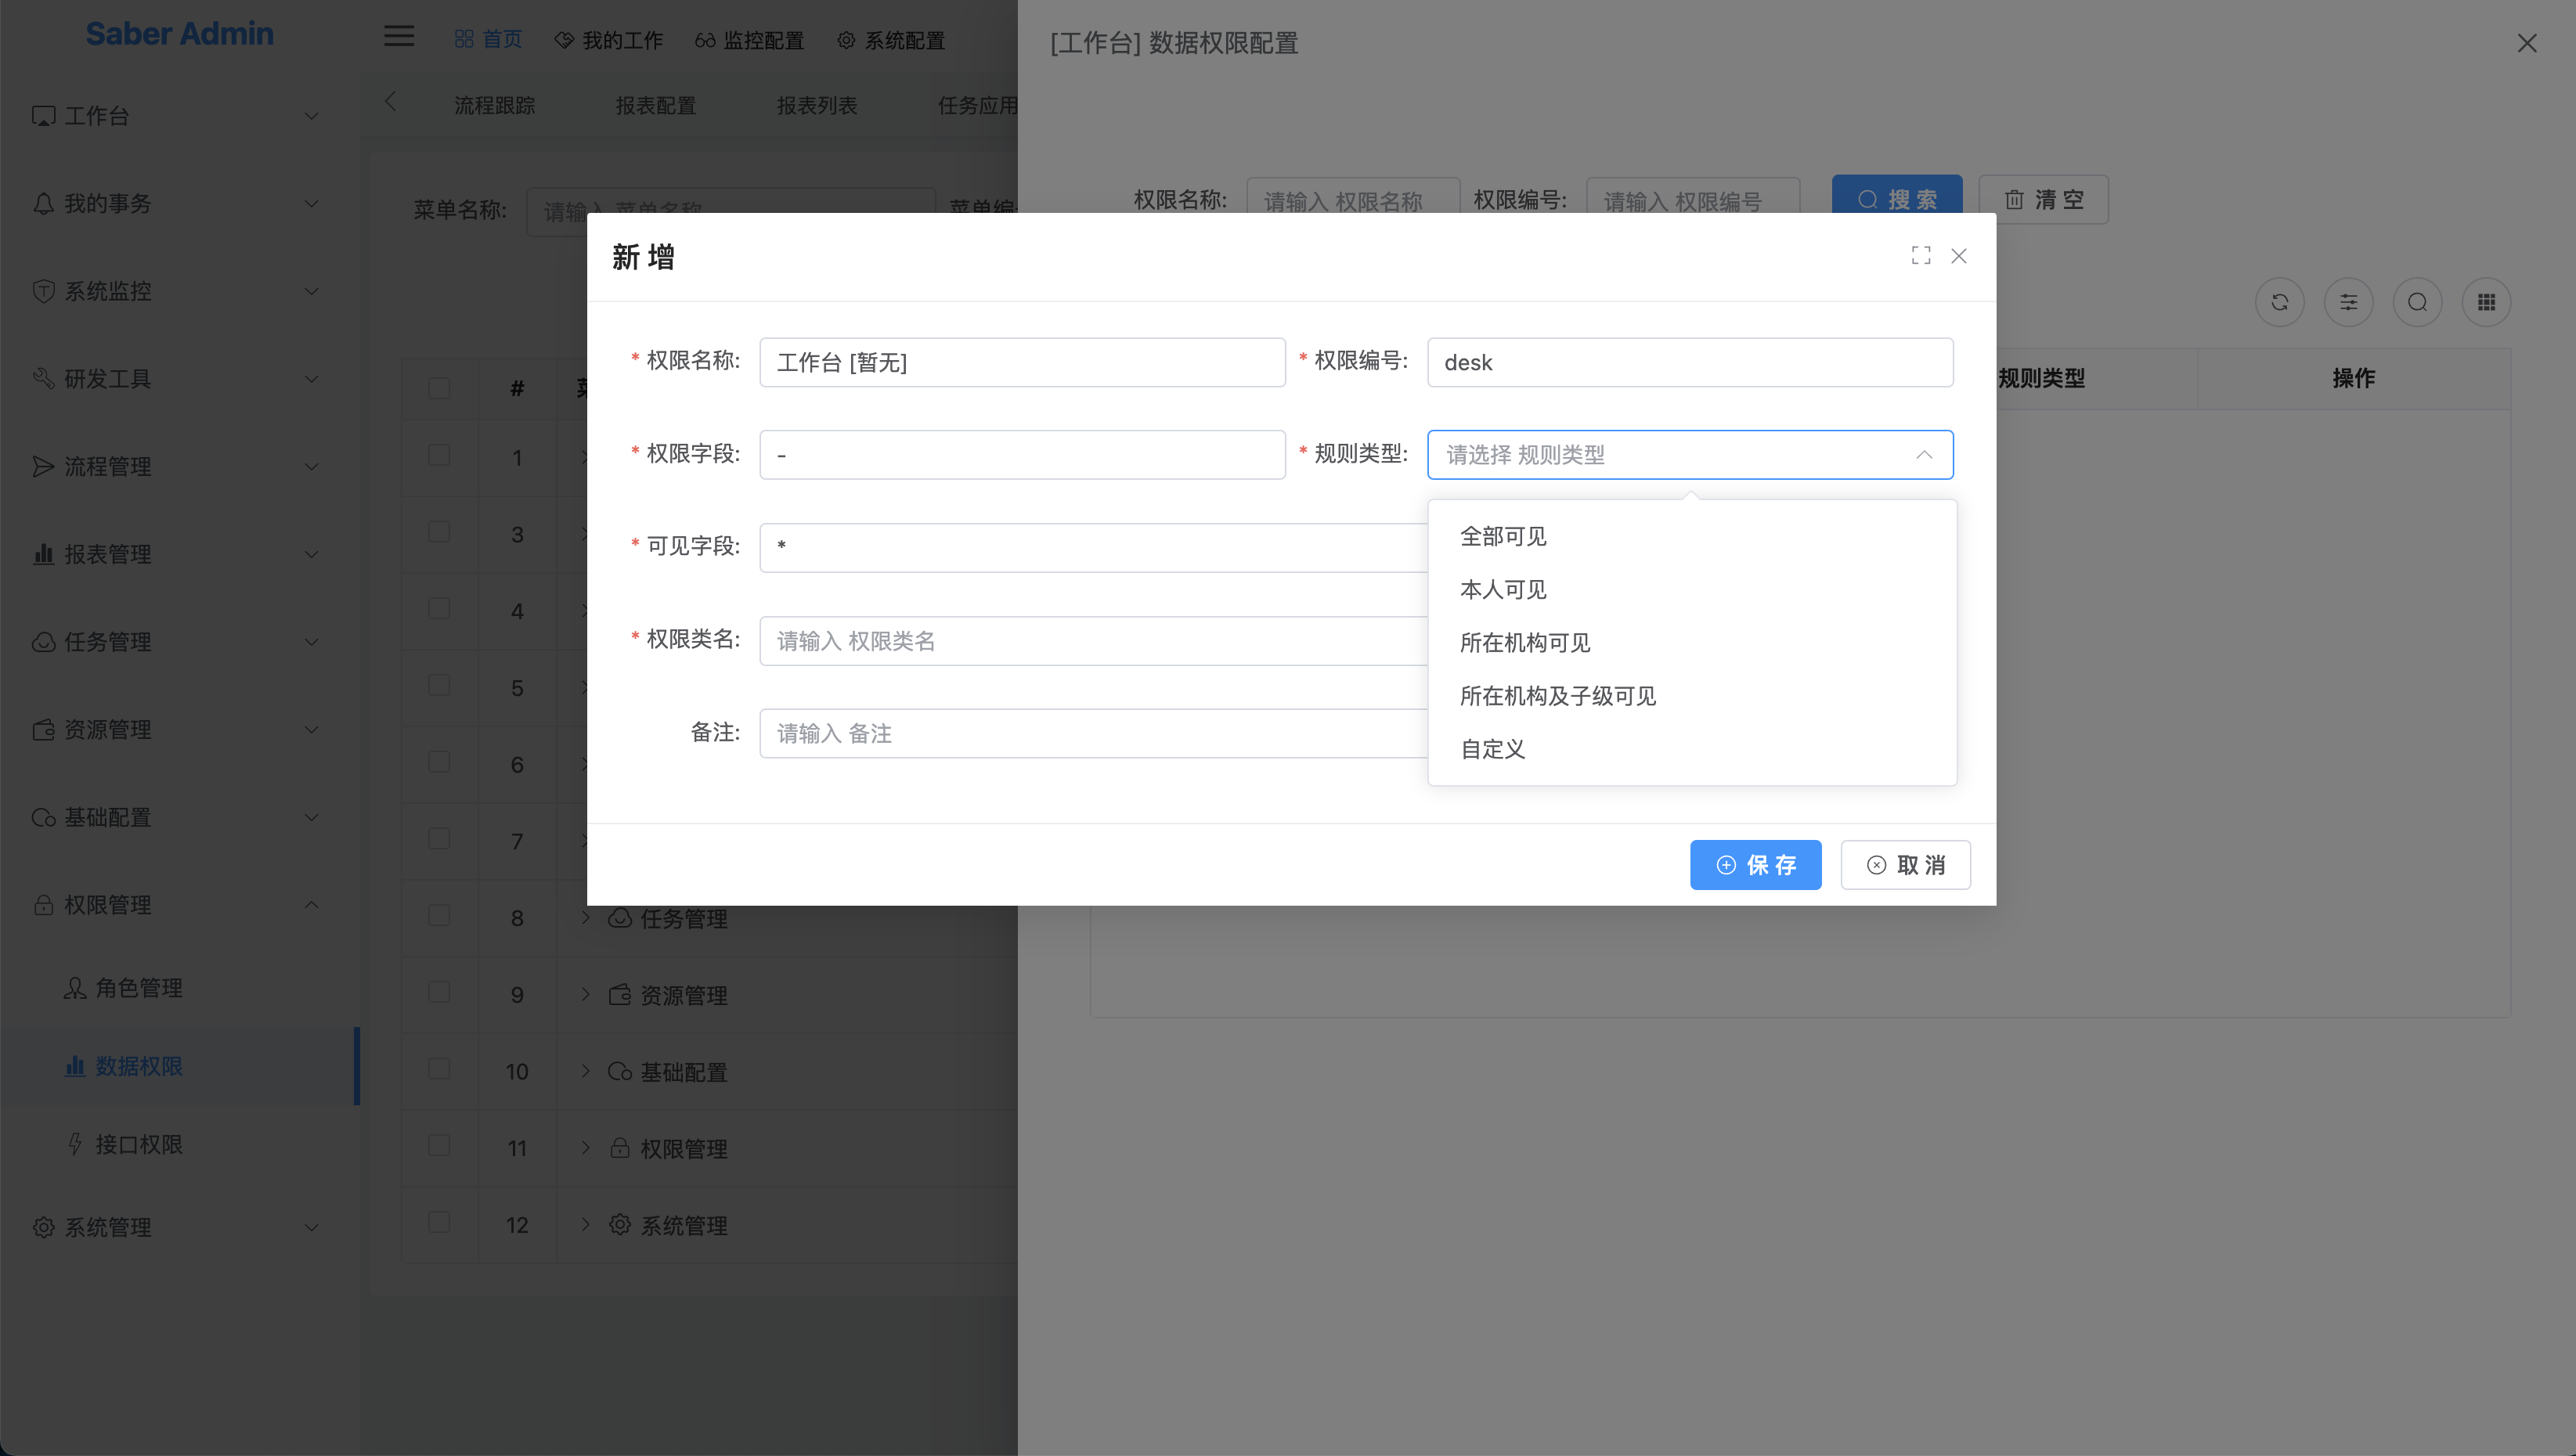Toggle the select-all checkbox in table header
Screen dimensions: 2576x1456
[439, 388]
